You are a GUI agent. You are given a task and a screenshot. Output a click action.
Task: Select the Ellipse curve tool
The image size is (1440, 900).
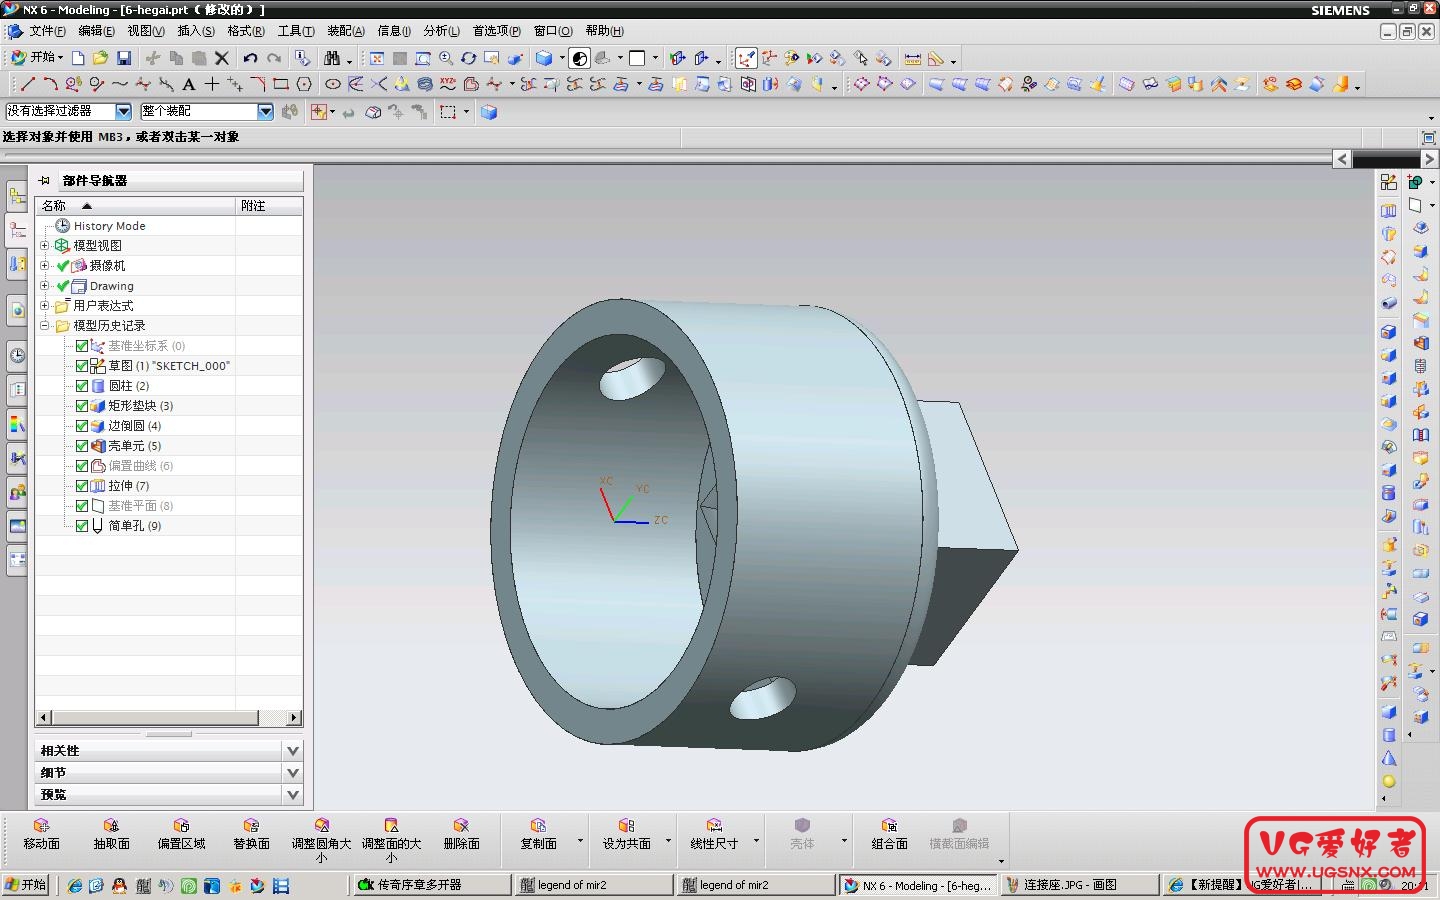point(333,84)
